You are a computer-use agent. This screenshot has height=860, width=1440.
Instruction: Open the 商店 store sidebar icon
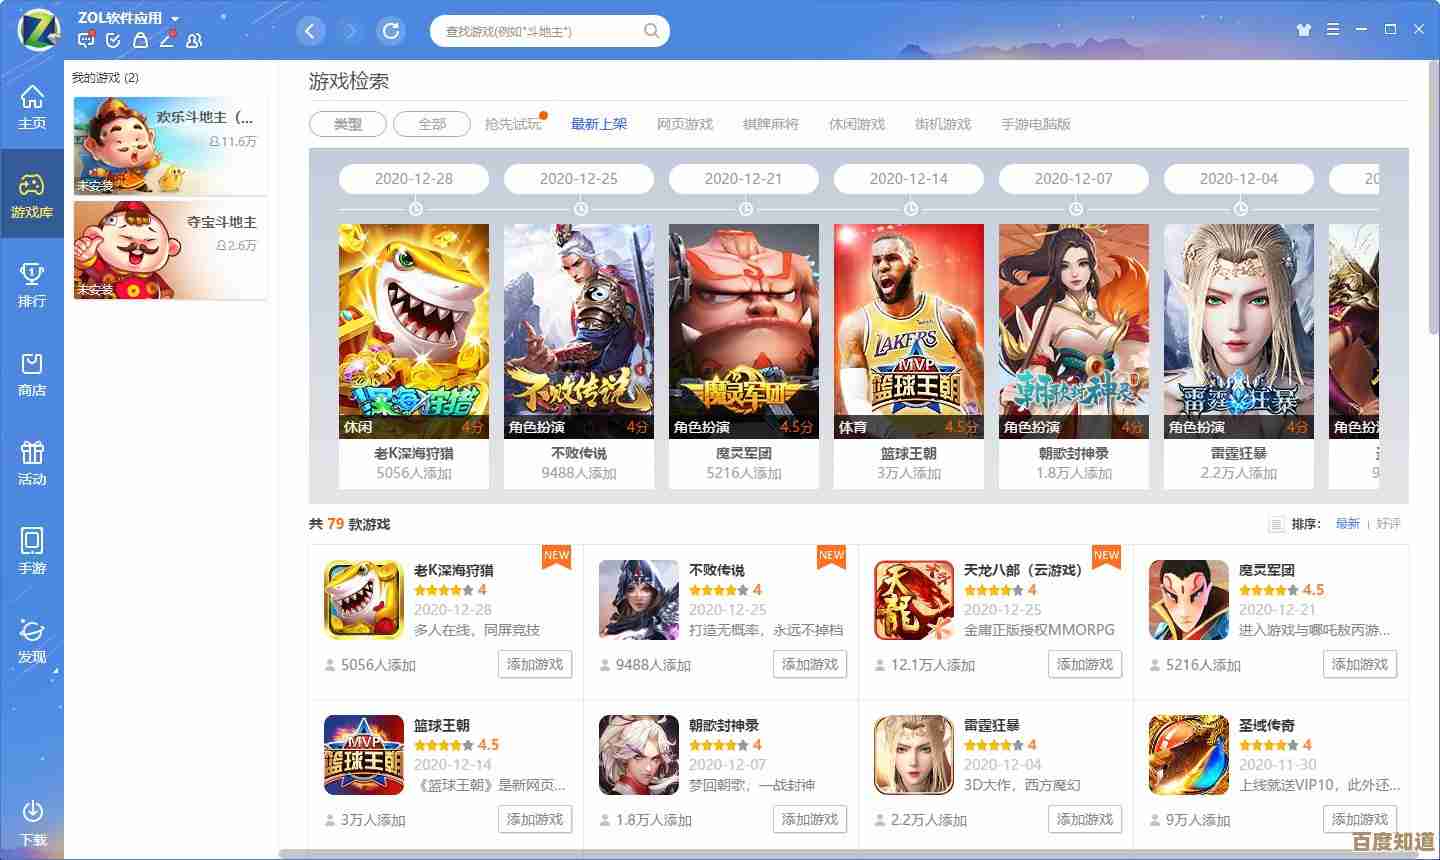[32, 373]
